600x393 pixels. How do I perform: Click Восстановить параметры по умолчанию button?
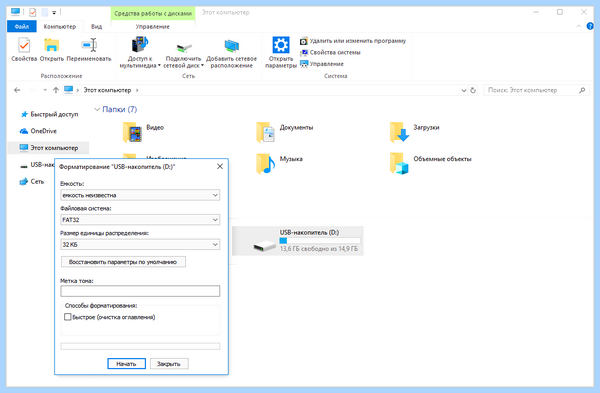(x=123, y=262)
